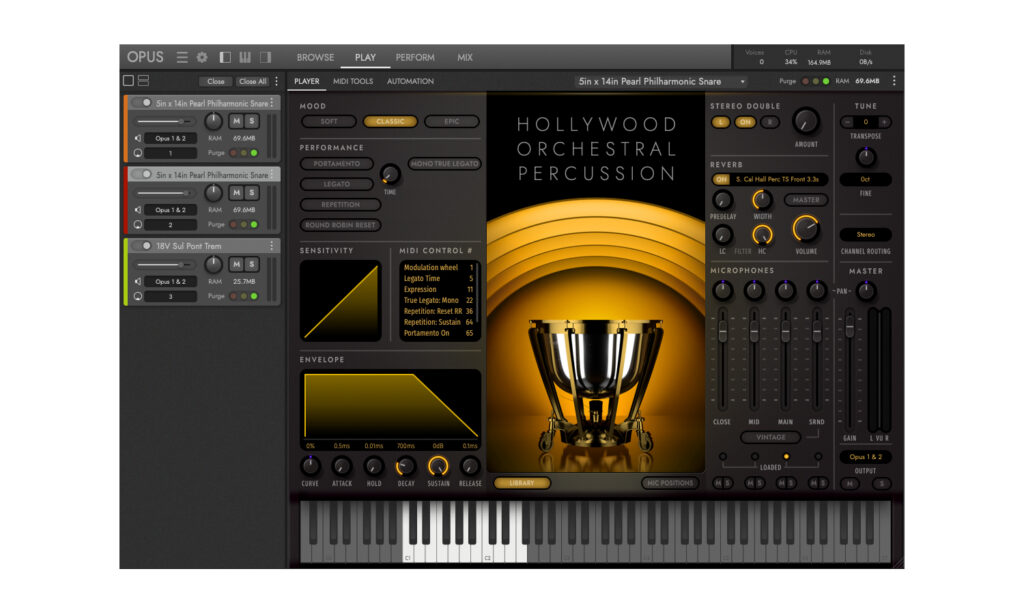This screenshot has width=1024, height=614.
Task: Toggle the left instrument rack panel icon
Action: 225,57
